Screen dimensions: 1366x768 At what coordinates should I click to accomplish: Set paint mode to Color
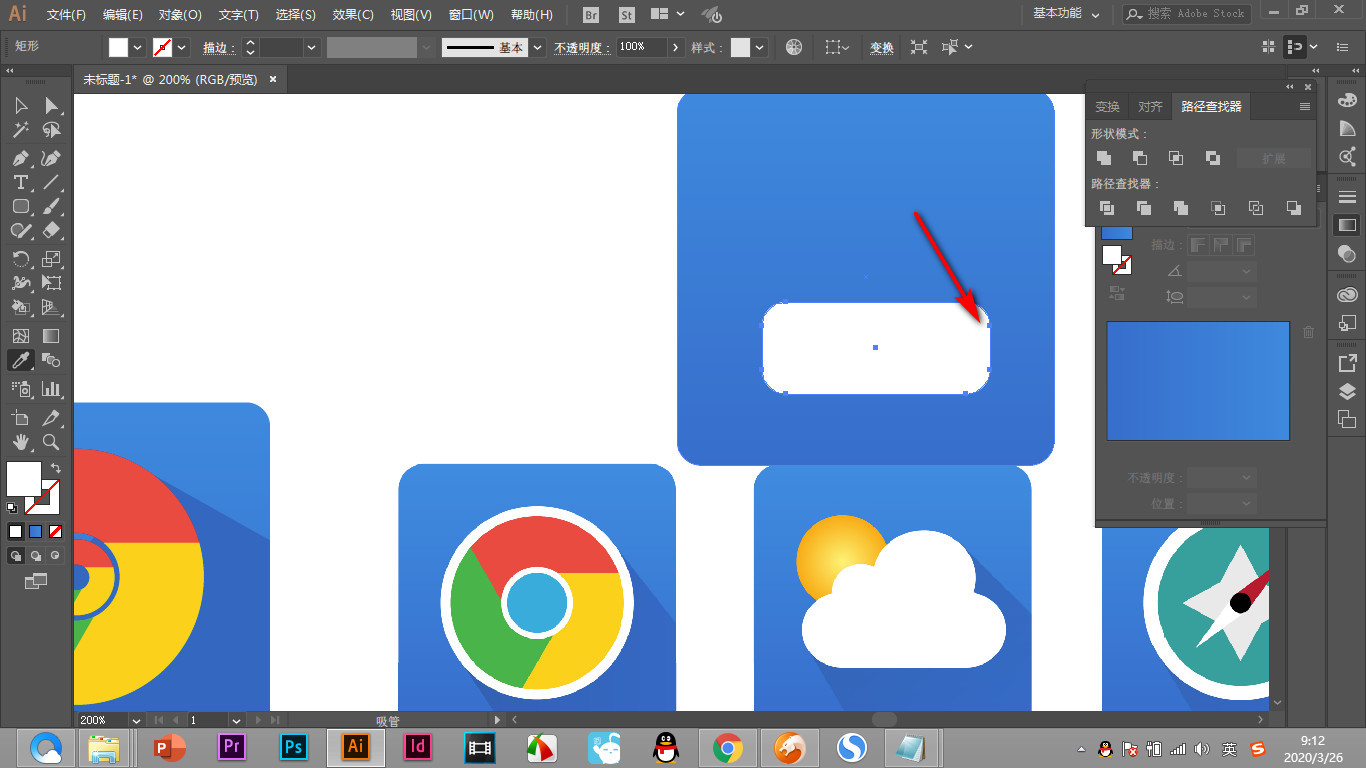pyautogui.click(x=15, y=531)
